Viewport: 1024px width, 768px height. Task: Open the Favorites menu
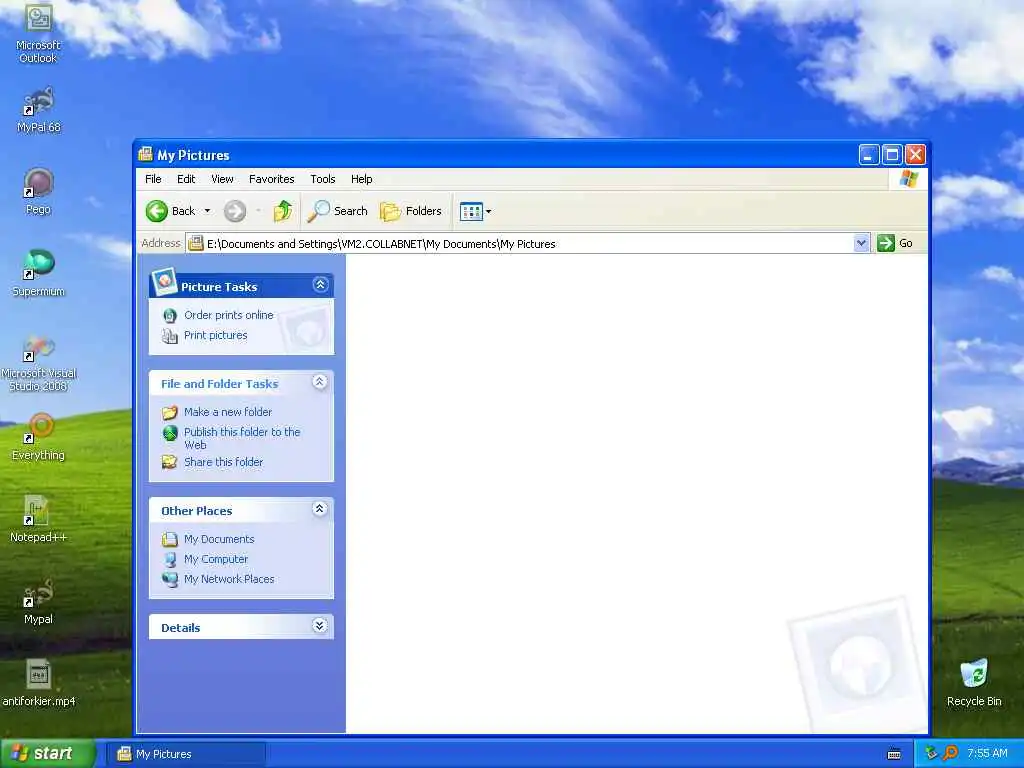tap(272, 179)
